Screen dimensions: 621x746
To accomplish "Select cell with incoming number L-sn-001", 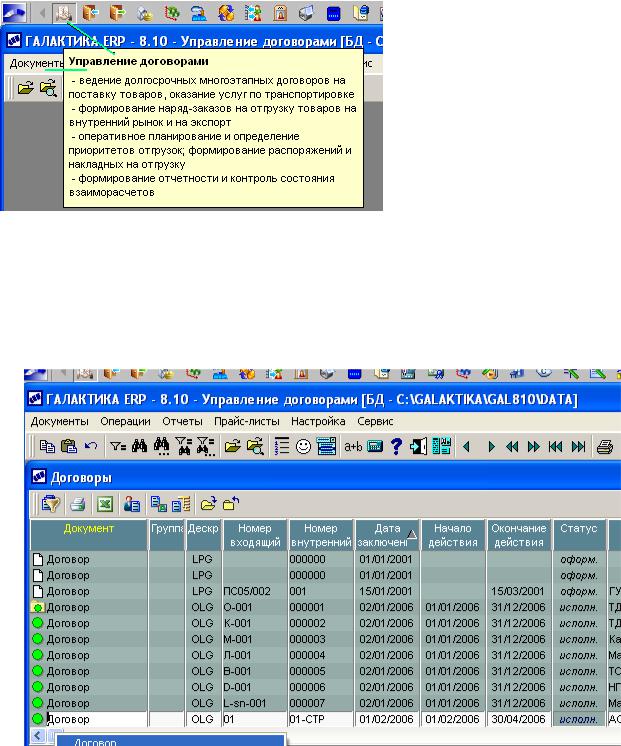I will click(x=255, y=703).
